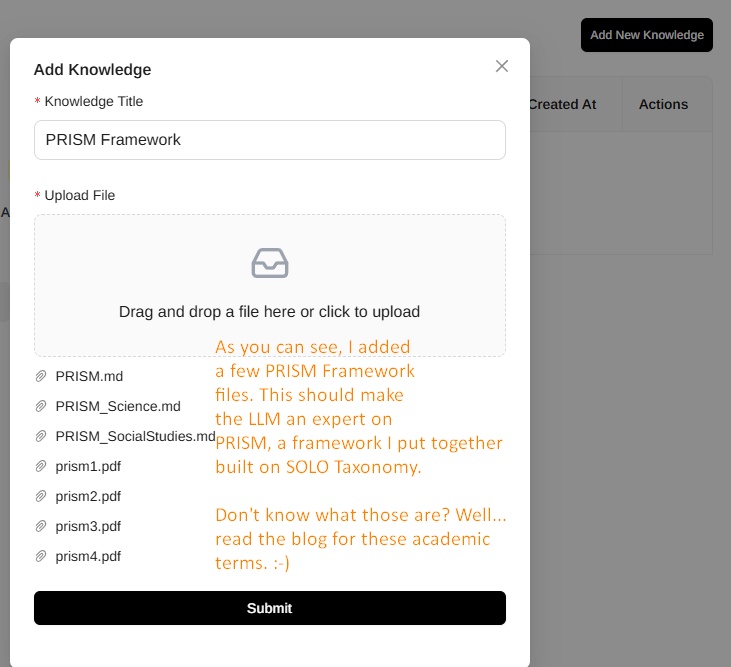
Task: Select the PRISM_Science.md file entry
Action: coord(118,406)
